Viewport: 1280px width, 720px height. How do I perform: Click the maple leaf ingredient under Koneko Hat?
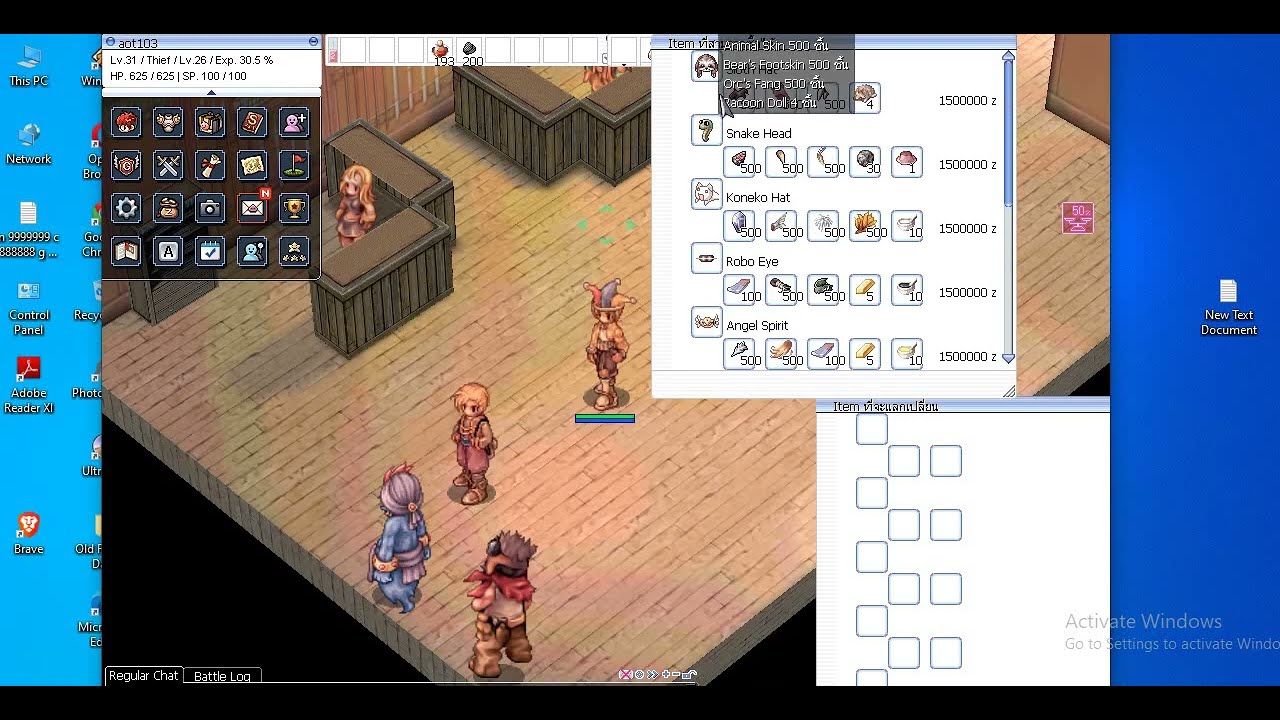pos(865,226)
